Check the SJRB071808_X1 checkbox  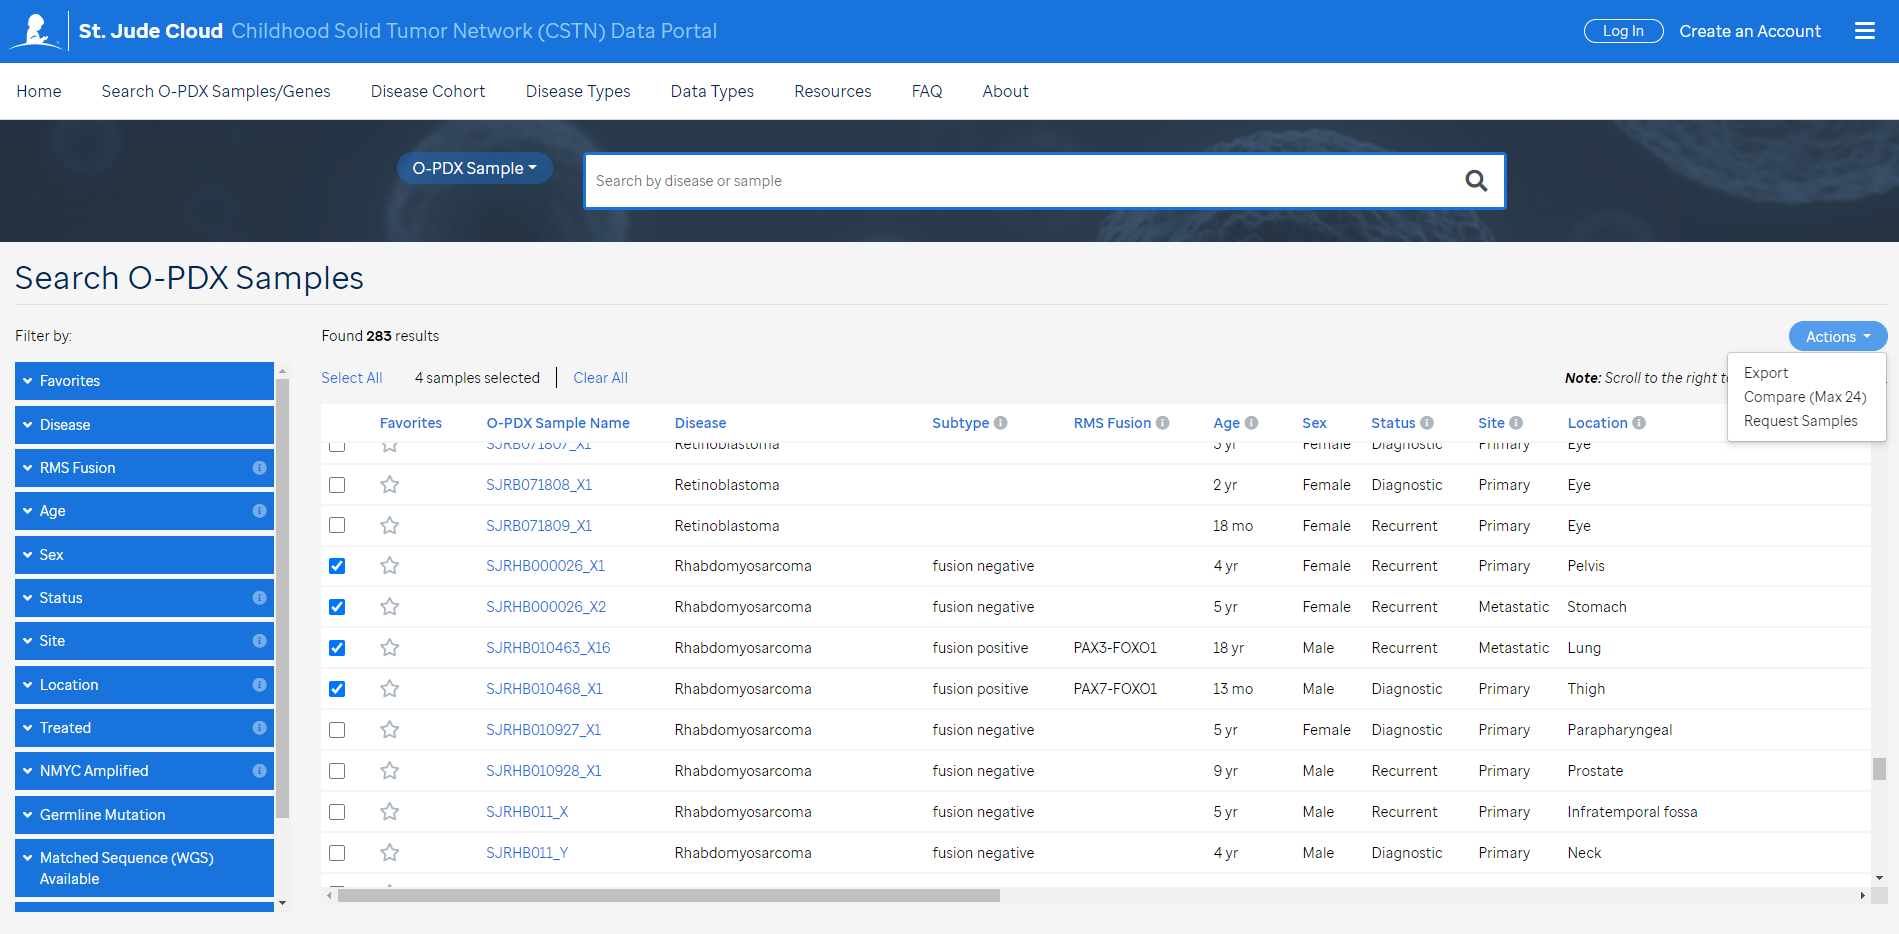(337, 485)
